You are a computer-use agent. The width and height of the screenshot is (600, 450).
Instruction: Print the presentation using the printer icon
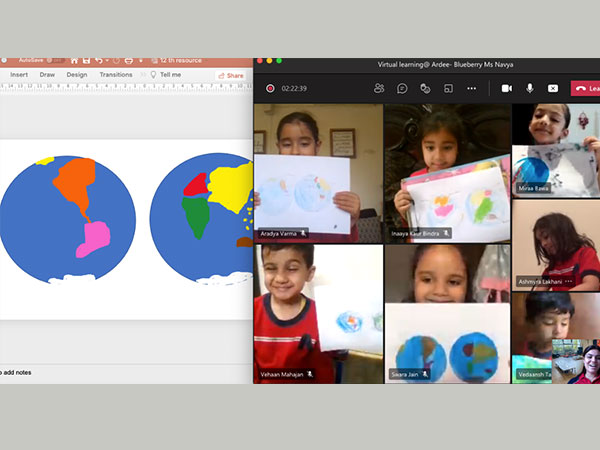click(128, 60)
